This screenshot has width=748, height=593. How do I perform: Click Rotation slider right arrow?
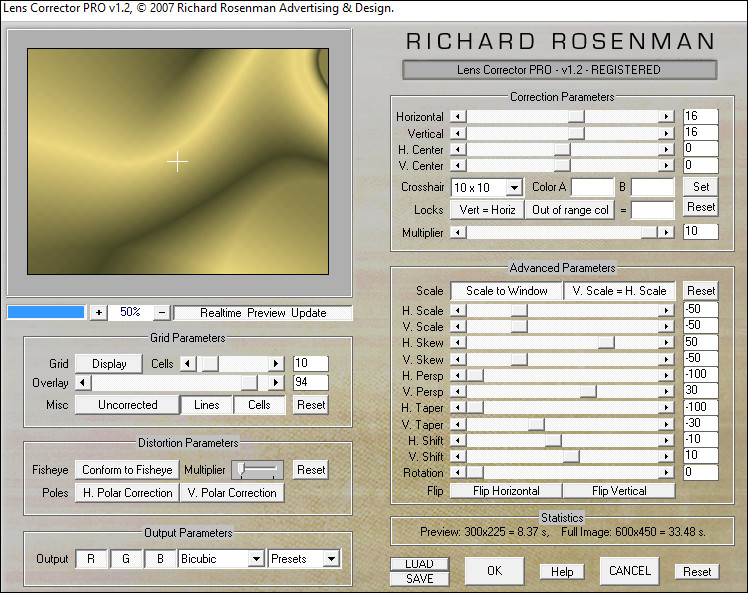[666, 473]
